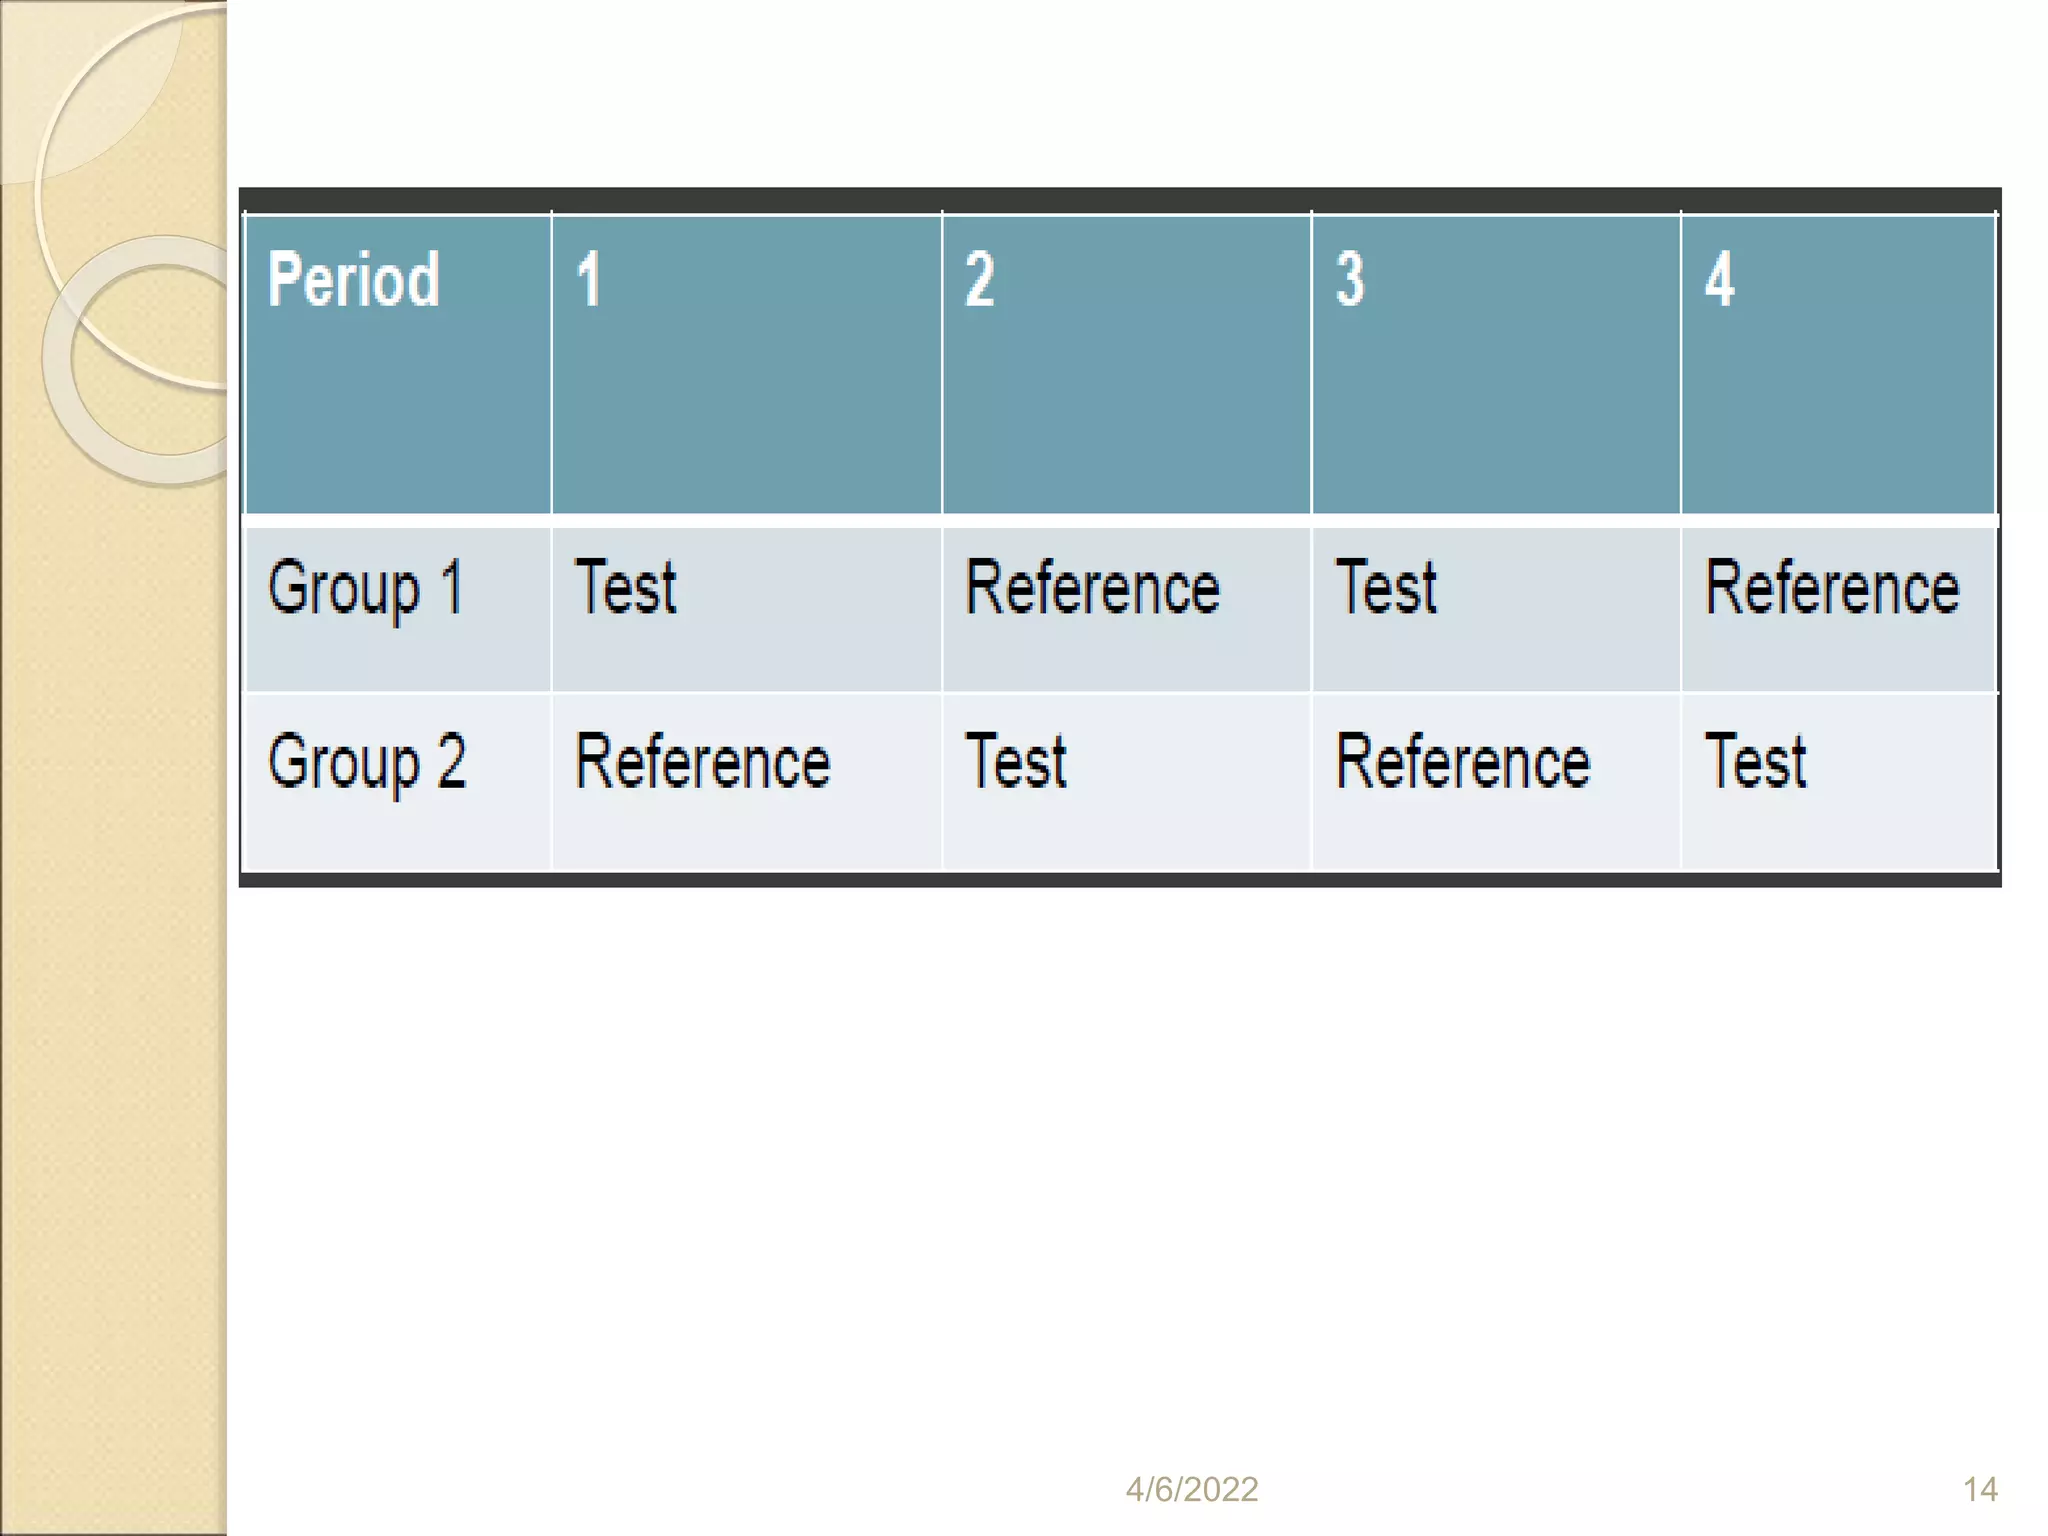Click the period 3 column header
The height and width of the screenshot is (1536, 2048).
(x=1349, y=280)
